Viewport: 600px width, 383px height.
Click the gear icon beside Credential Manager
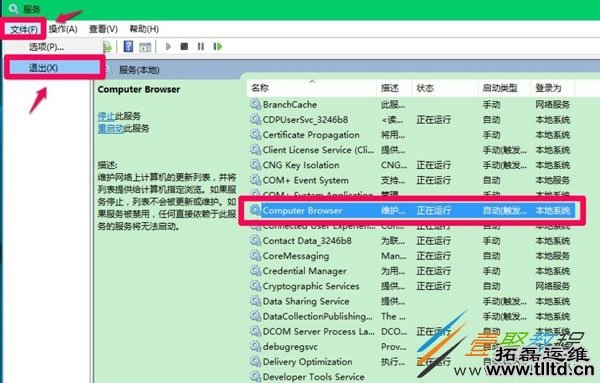[x=255, y=271]
